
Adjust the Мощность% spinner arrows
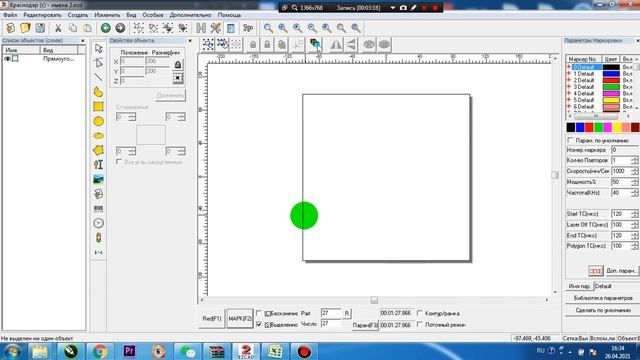coord(634,182)
